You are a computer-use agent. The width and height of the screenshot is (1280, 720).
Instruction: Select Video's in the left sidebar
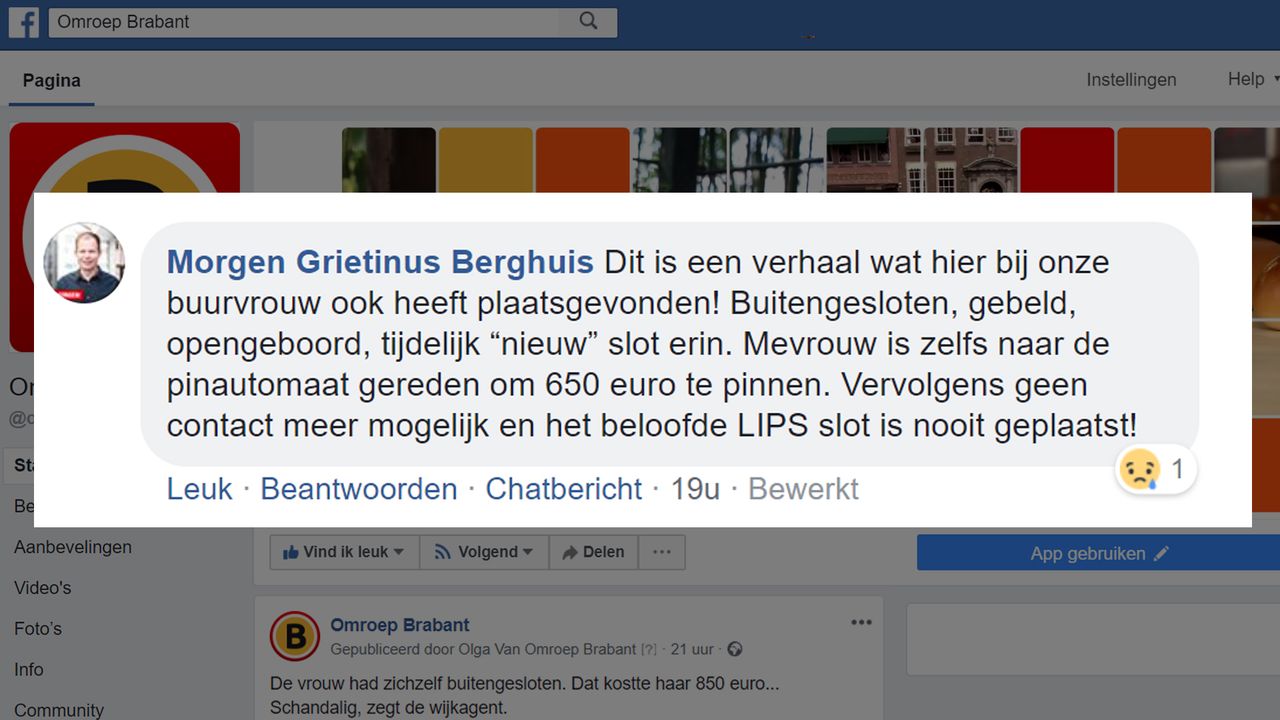point(43,588)
